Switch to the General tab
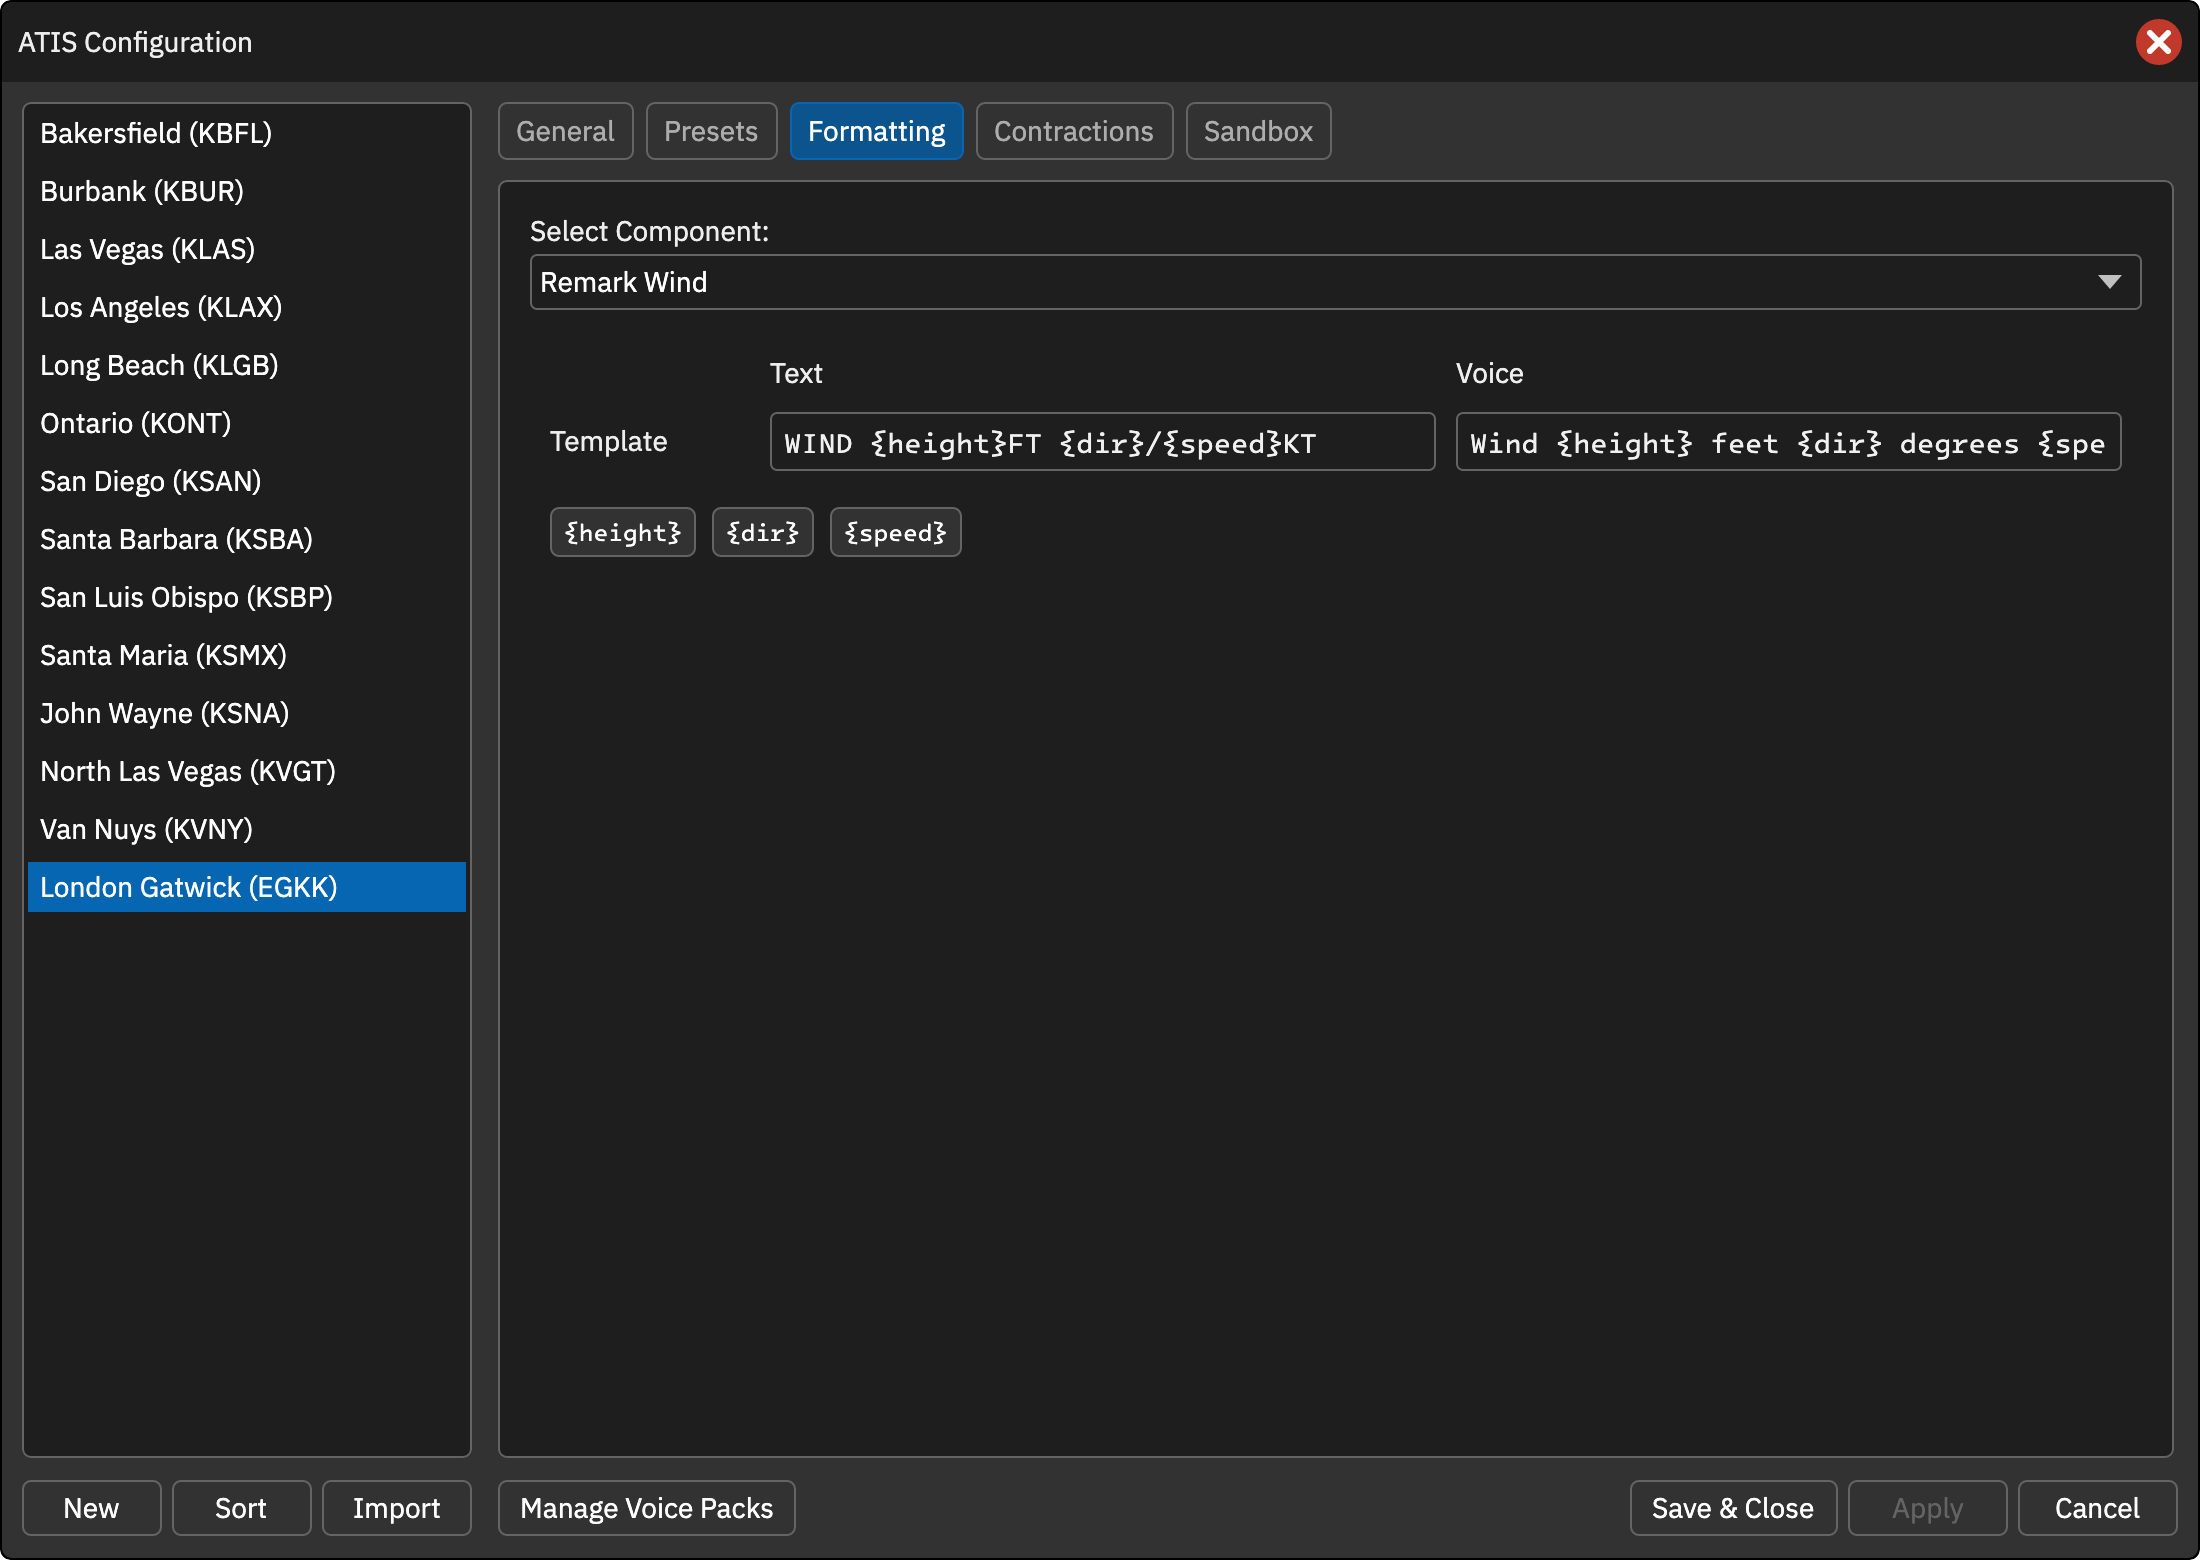Screen dimensions: 2200x1560 tap(565, 131)
